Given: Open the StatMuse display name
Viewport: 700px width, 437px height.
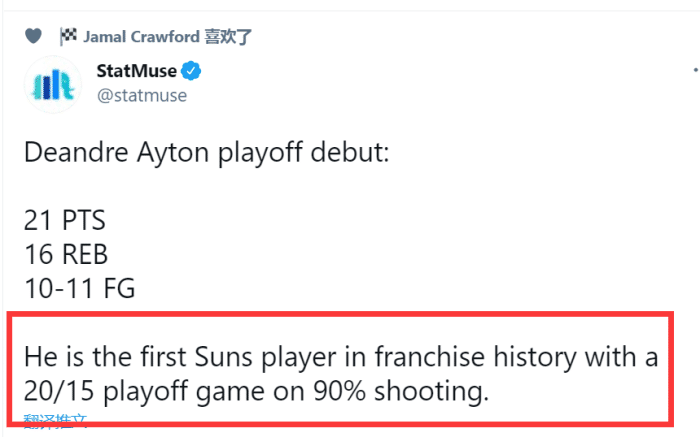Looking at the screenshot, I should tap(136, 72).
